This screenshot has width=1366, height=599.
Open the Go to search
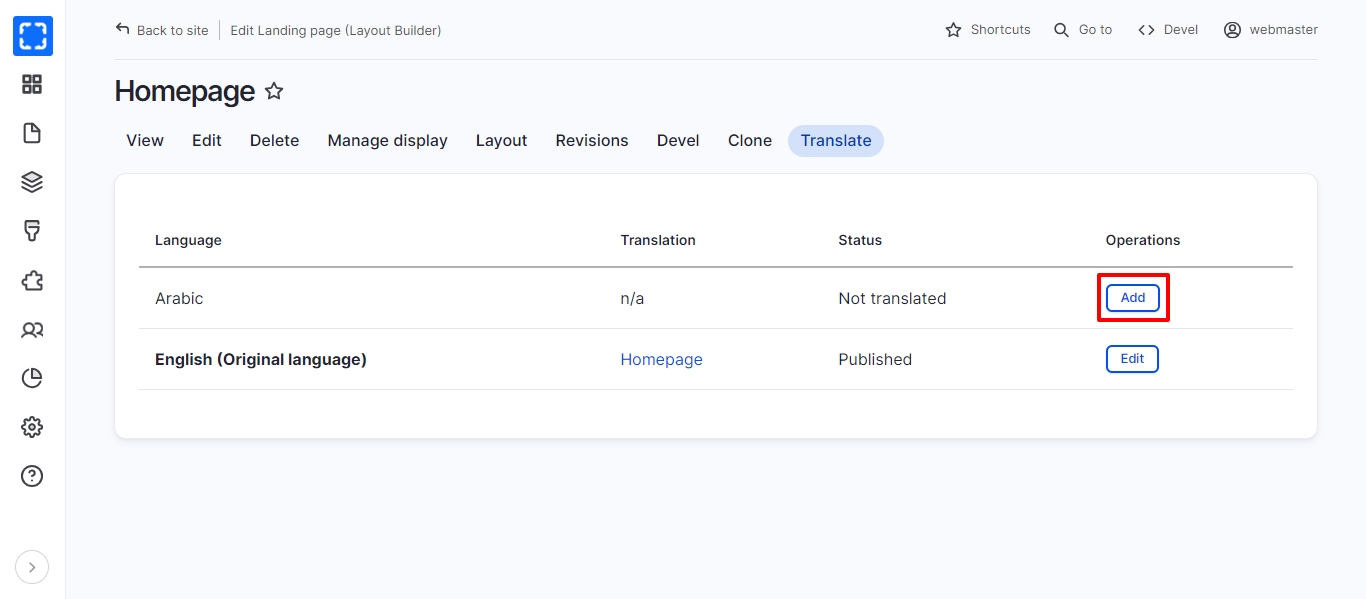pos(1083,30)
